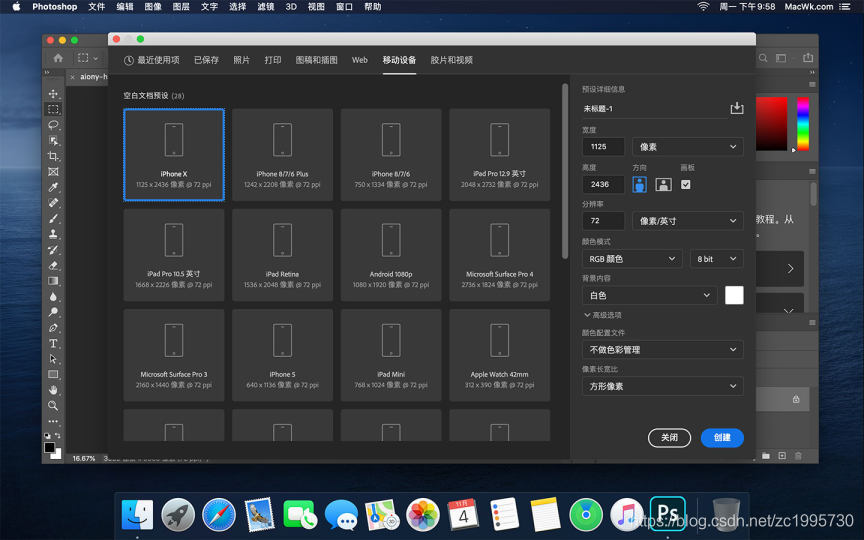864x540 pixels.
Task: Open the 窗口 menu
Action: pos(344,7)
